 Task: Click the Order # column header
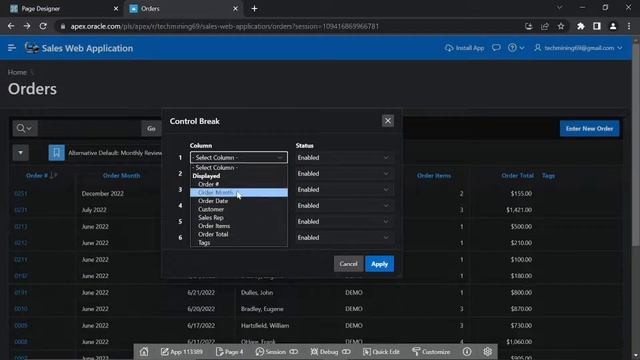click(37, 176)
